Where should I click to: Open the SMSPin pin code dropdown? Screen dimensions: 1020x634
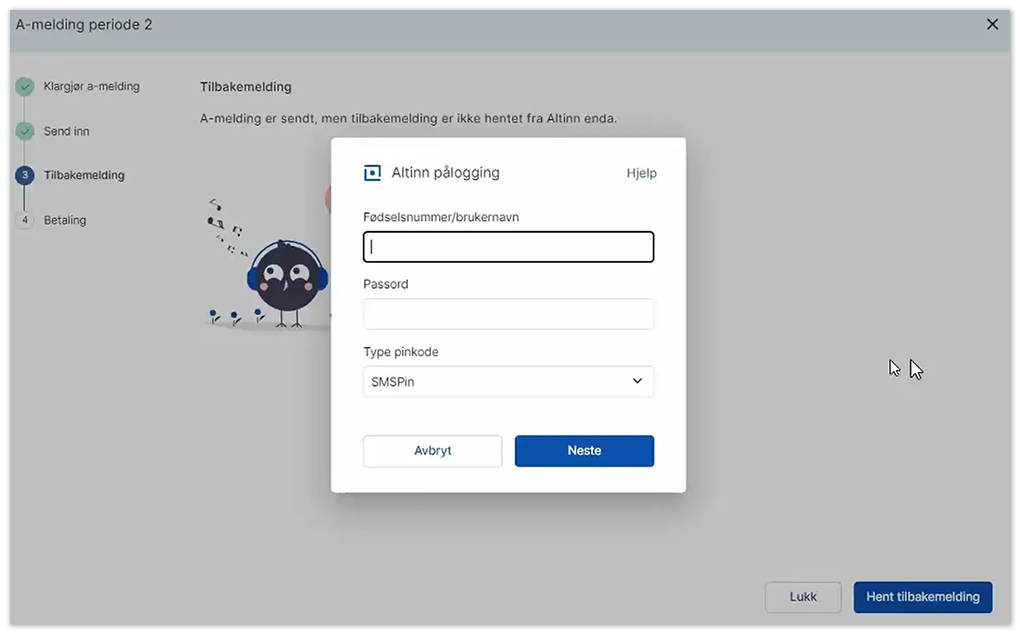coord(508,381)
